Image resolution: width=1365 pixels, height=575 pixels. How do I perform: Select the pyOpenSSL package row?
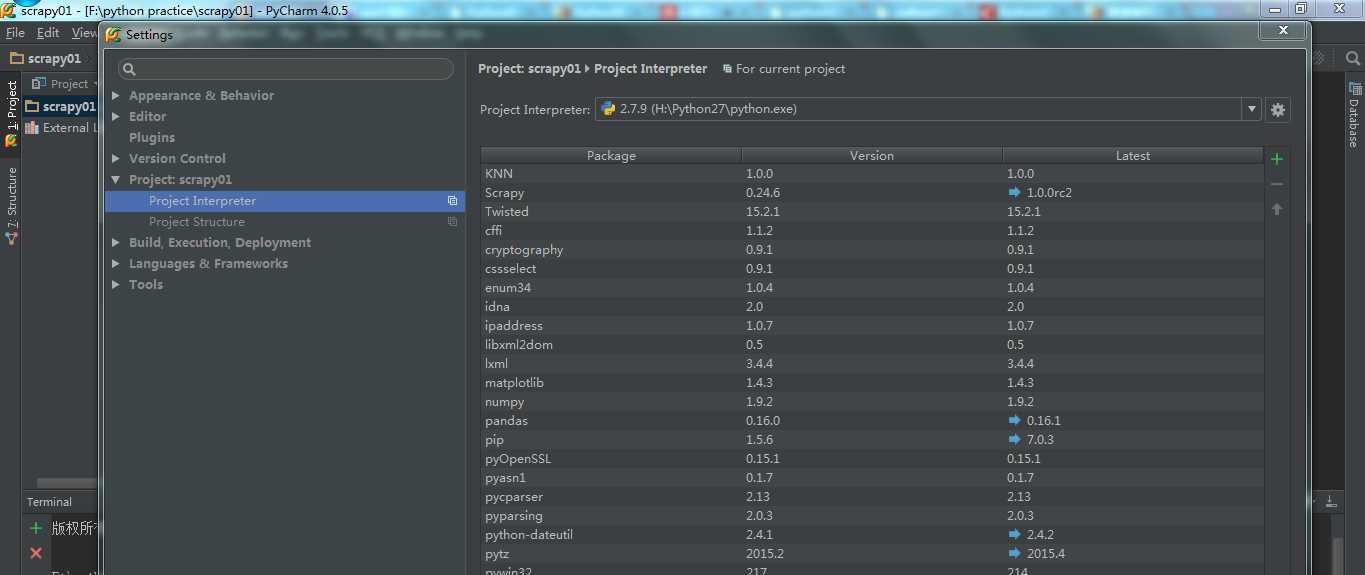(x=872, y=458)
